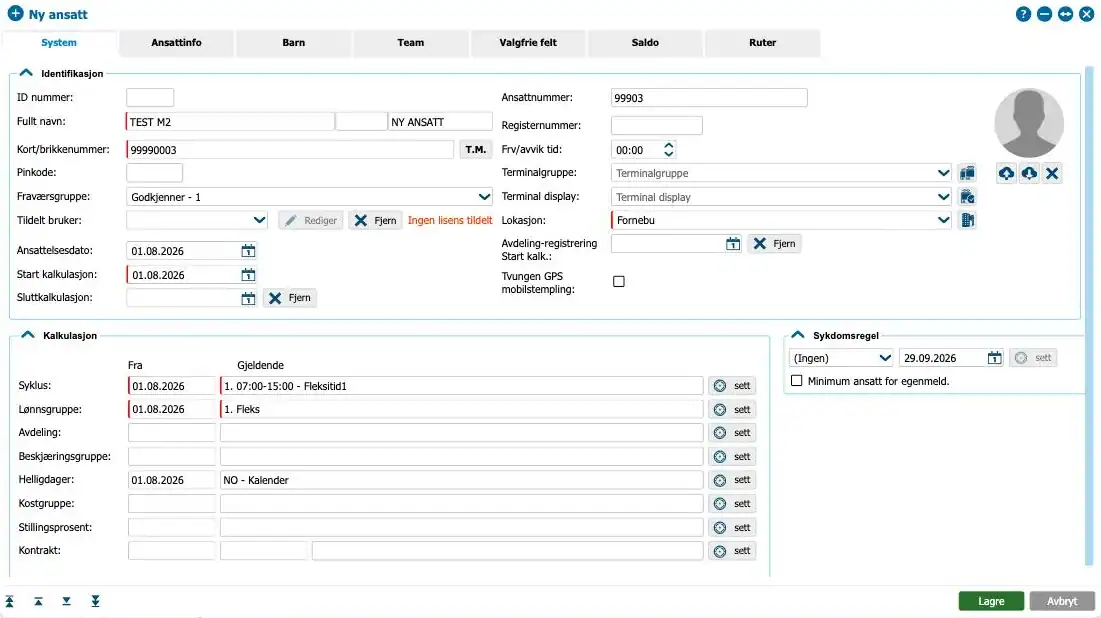Click the employee profile picture placeholder

coord(1029,123)
